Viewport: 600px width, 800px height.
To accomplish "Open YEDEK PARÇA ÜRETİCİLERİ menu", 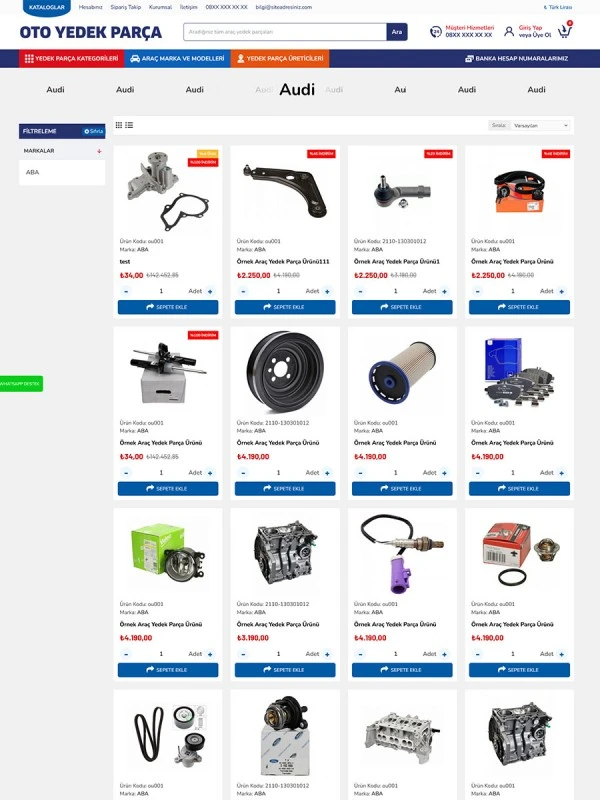I will pos(280,58).
